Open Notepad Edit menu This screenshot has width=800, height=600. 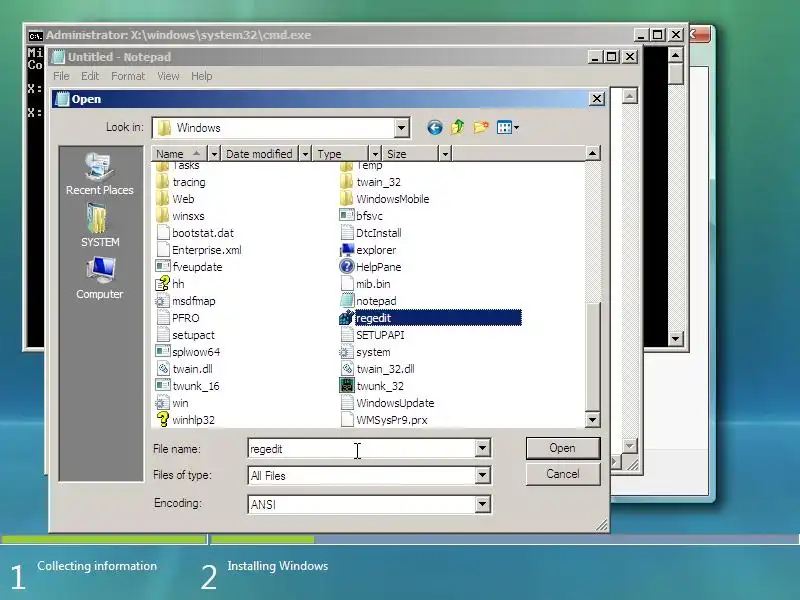[x=90, y=76]
